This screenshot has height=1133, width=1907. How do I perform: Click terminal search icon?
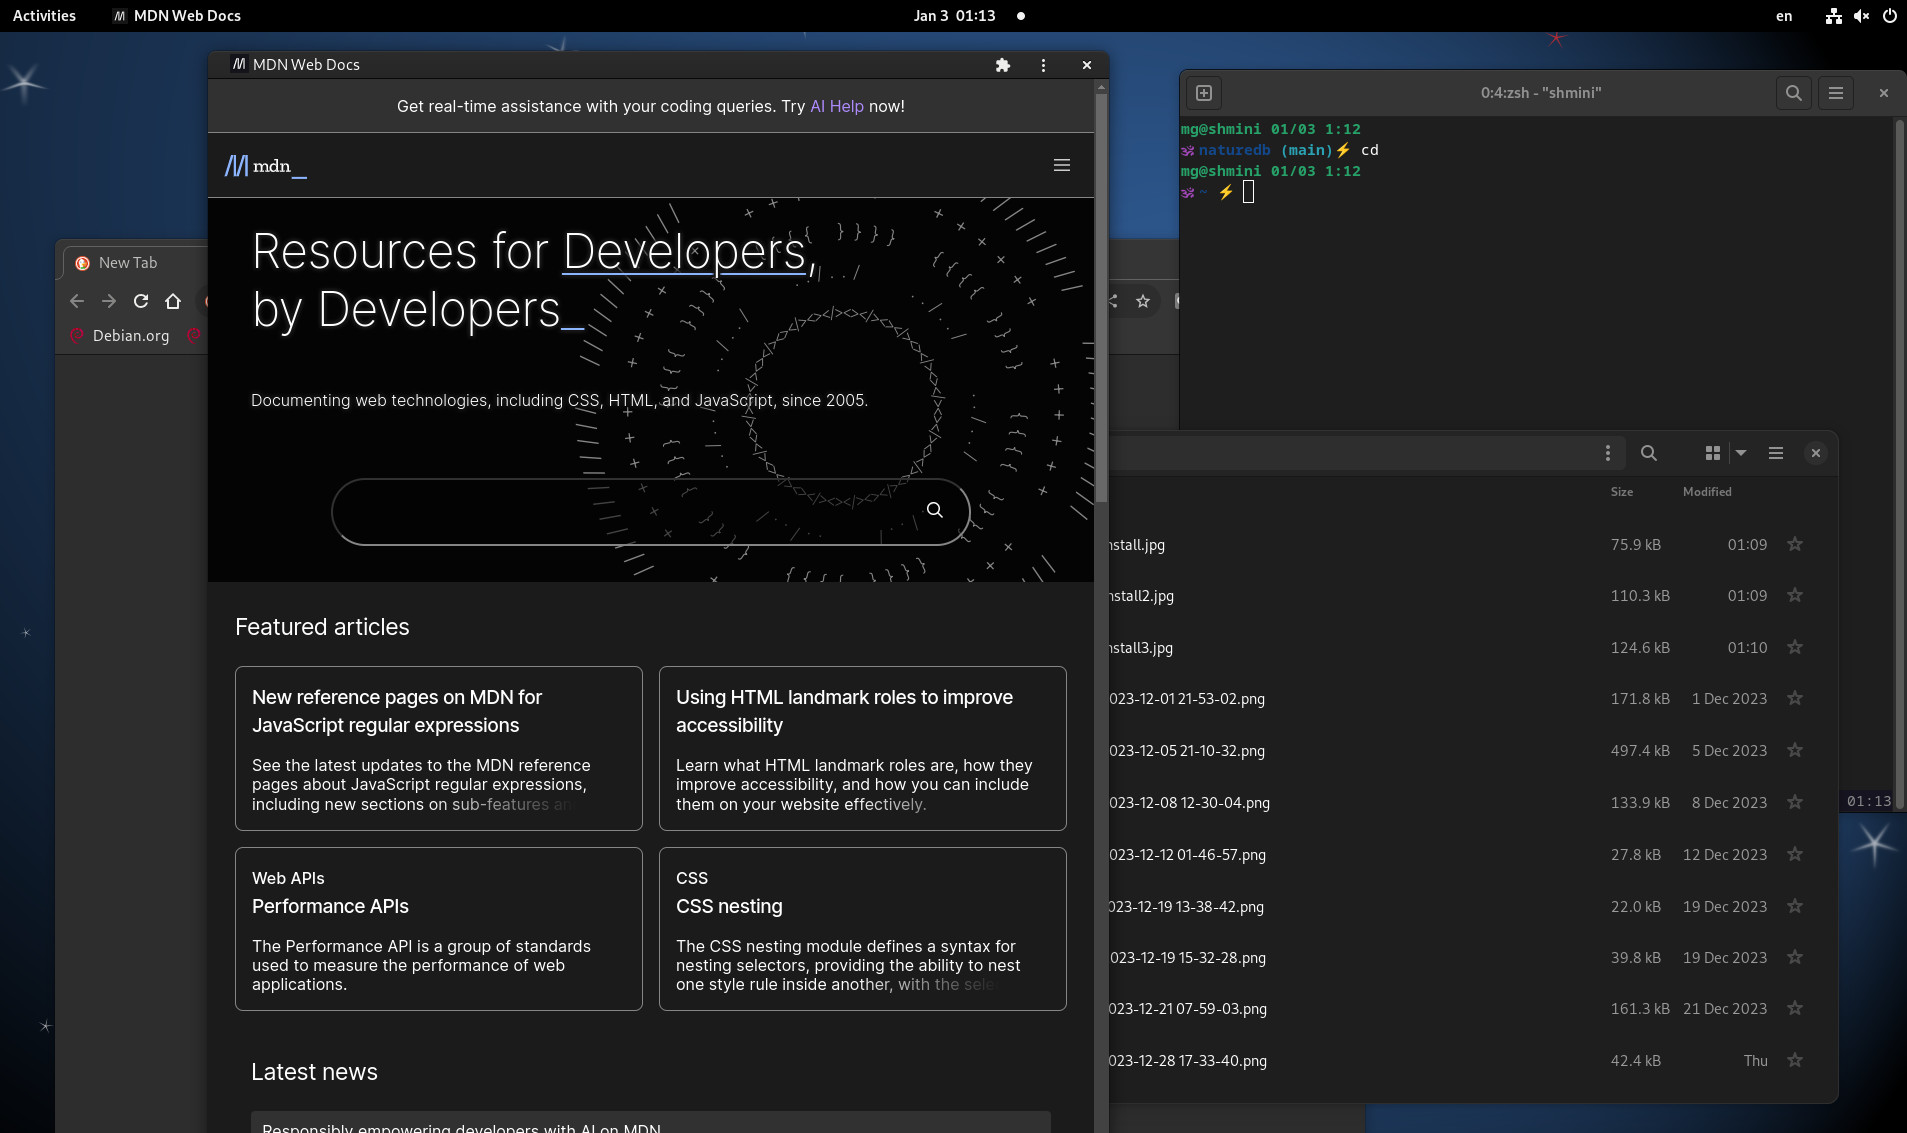[1794, 93]
